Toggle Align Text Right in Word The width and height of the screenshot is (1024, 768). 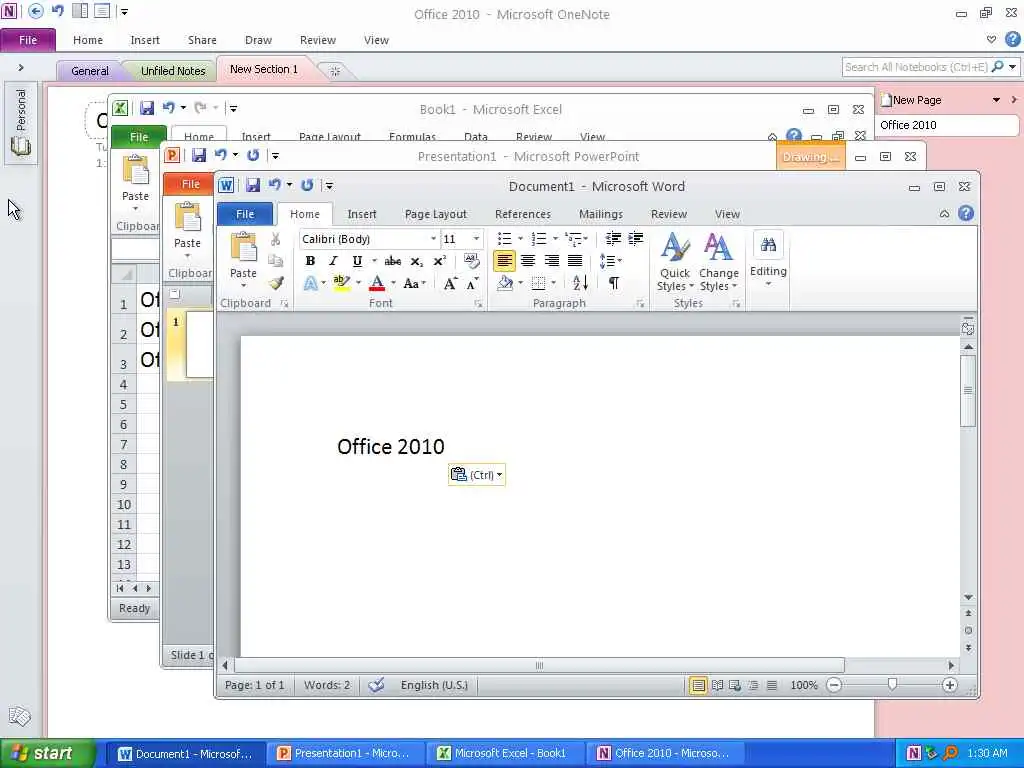[x=551, y=261]
